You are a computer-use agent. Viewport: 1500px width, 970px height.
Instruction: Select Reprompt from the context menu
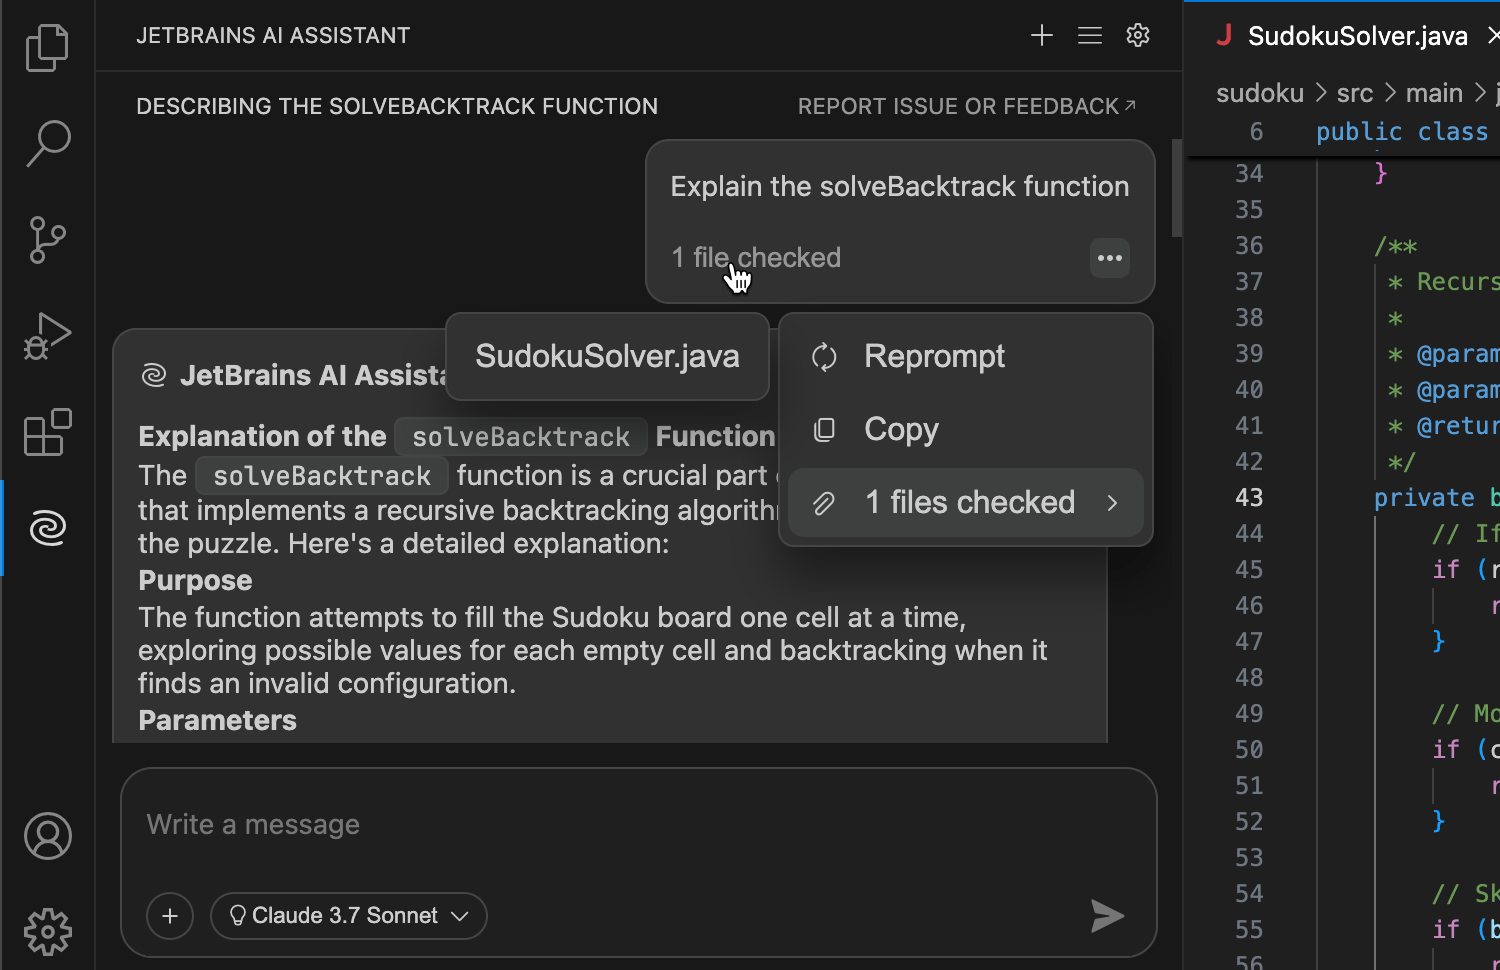[x=934, y=356]
